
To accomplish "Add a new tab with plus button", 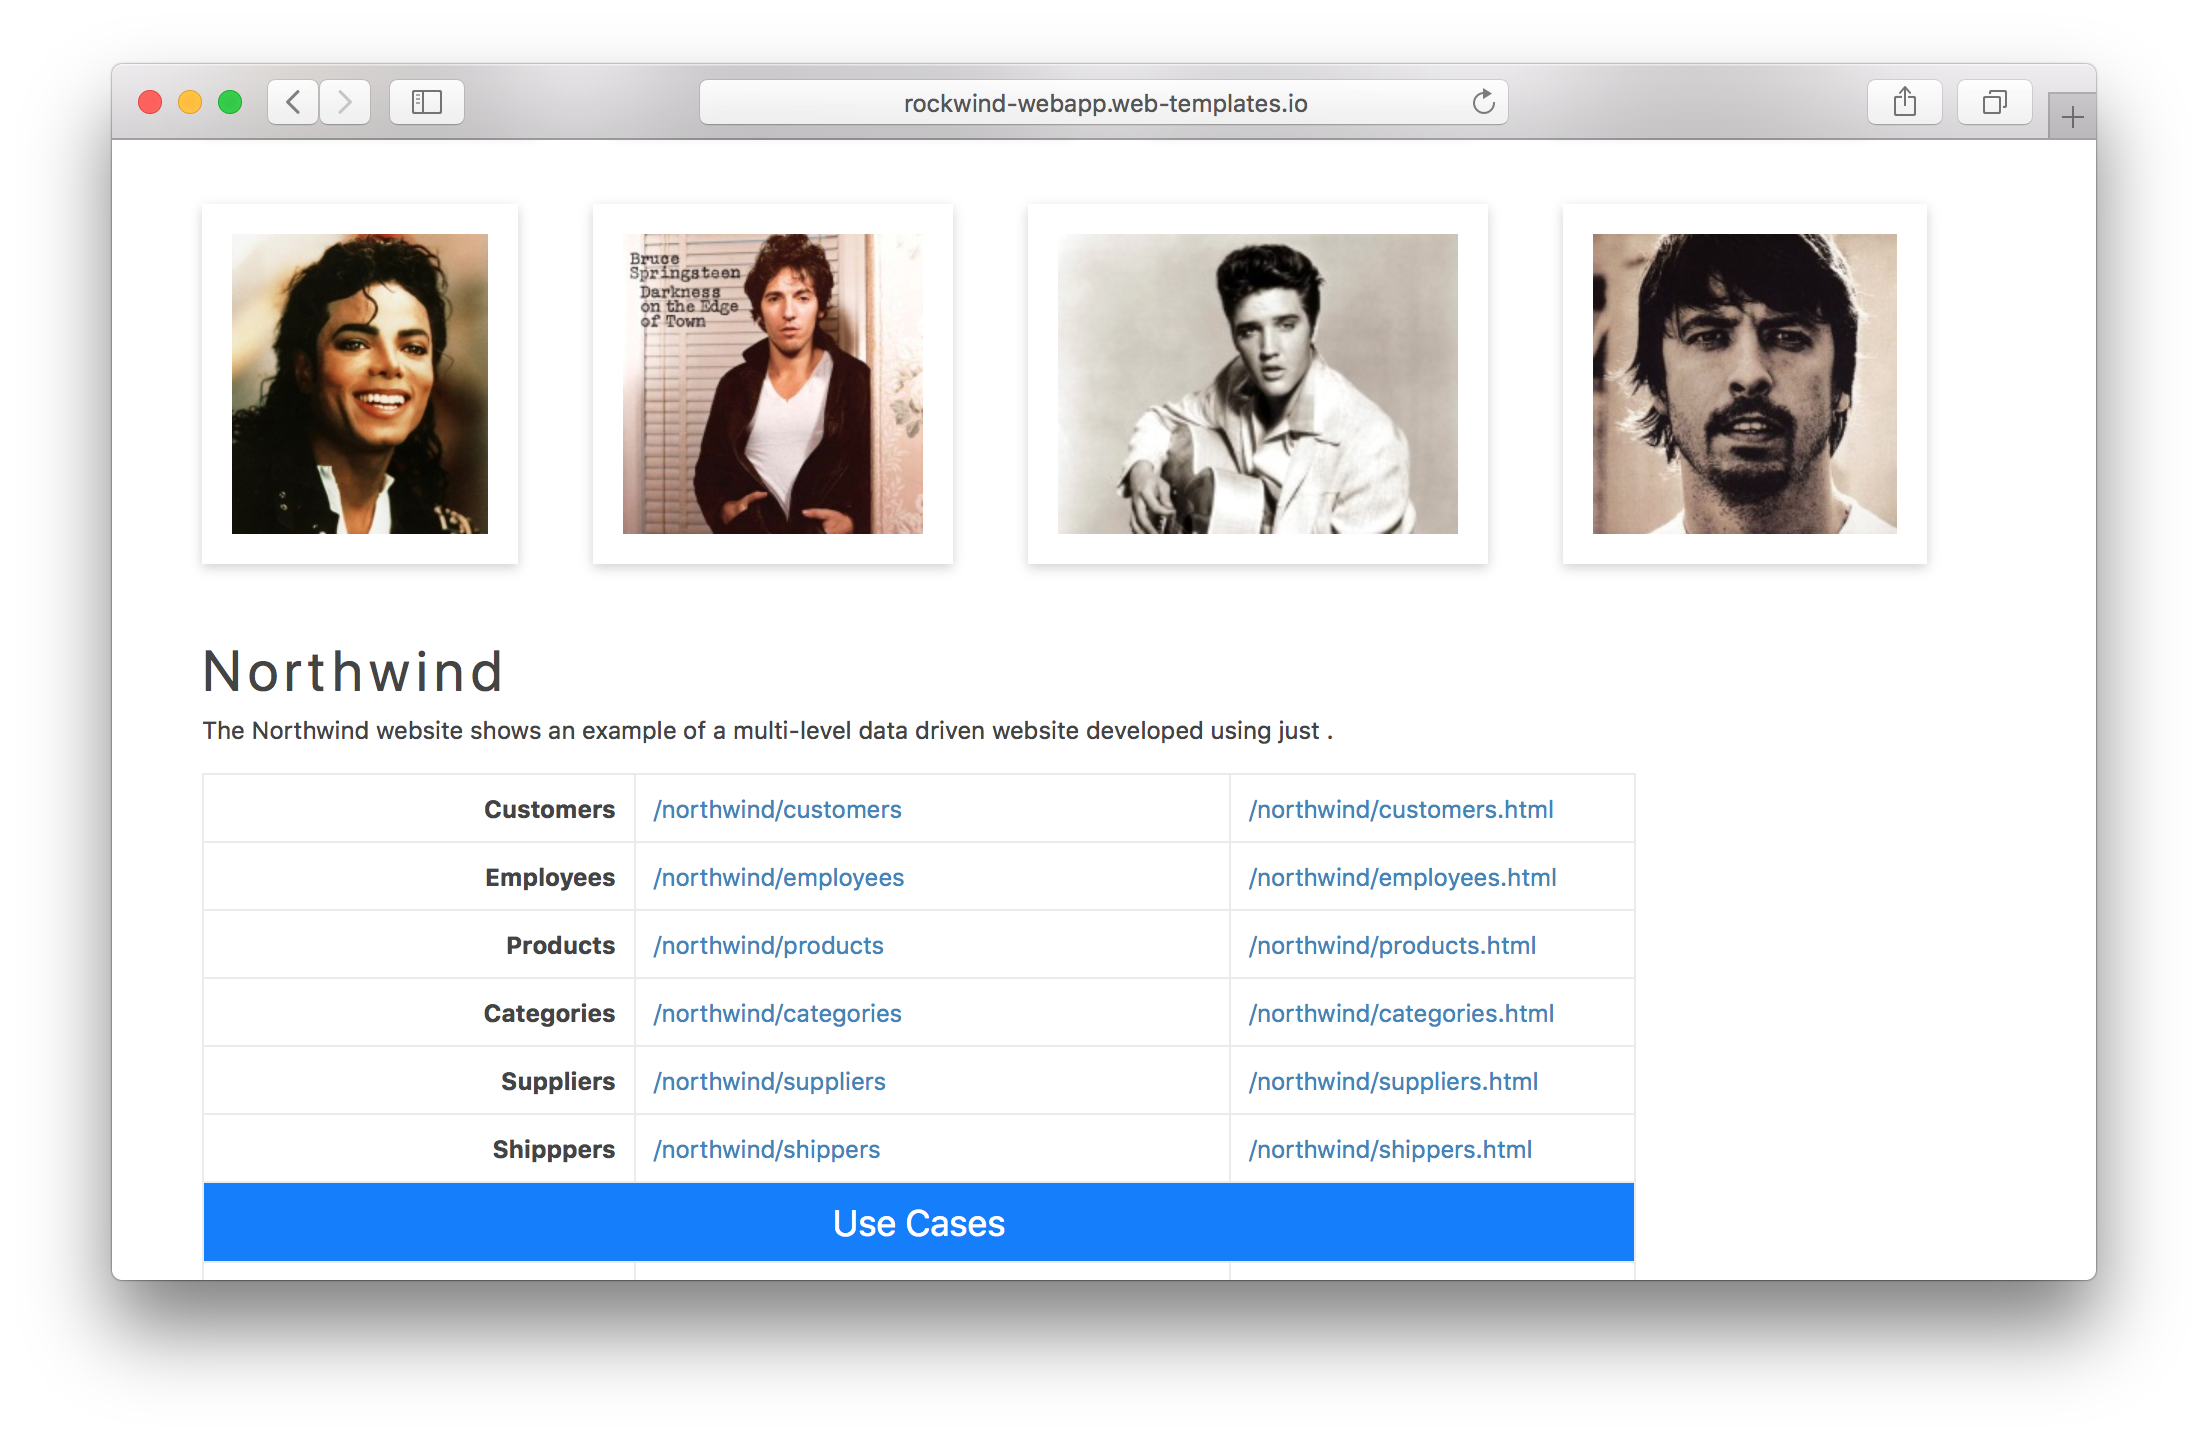I will (2072, 118).
